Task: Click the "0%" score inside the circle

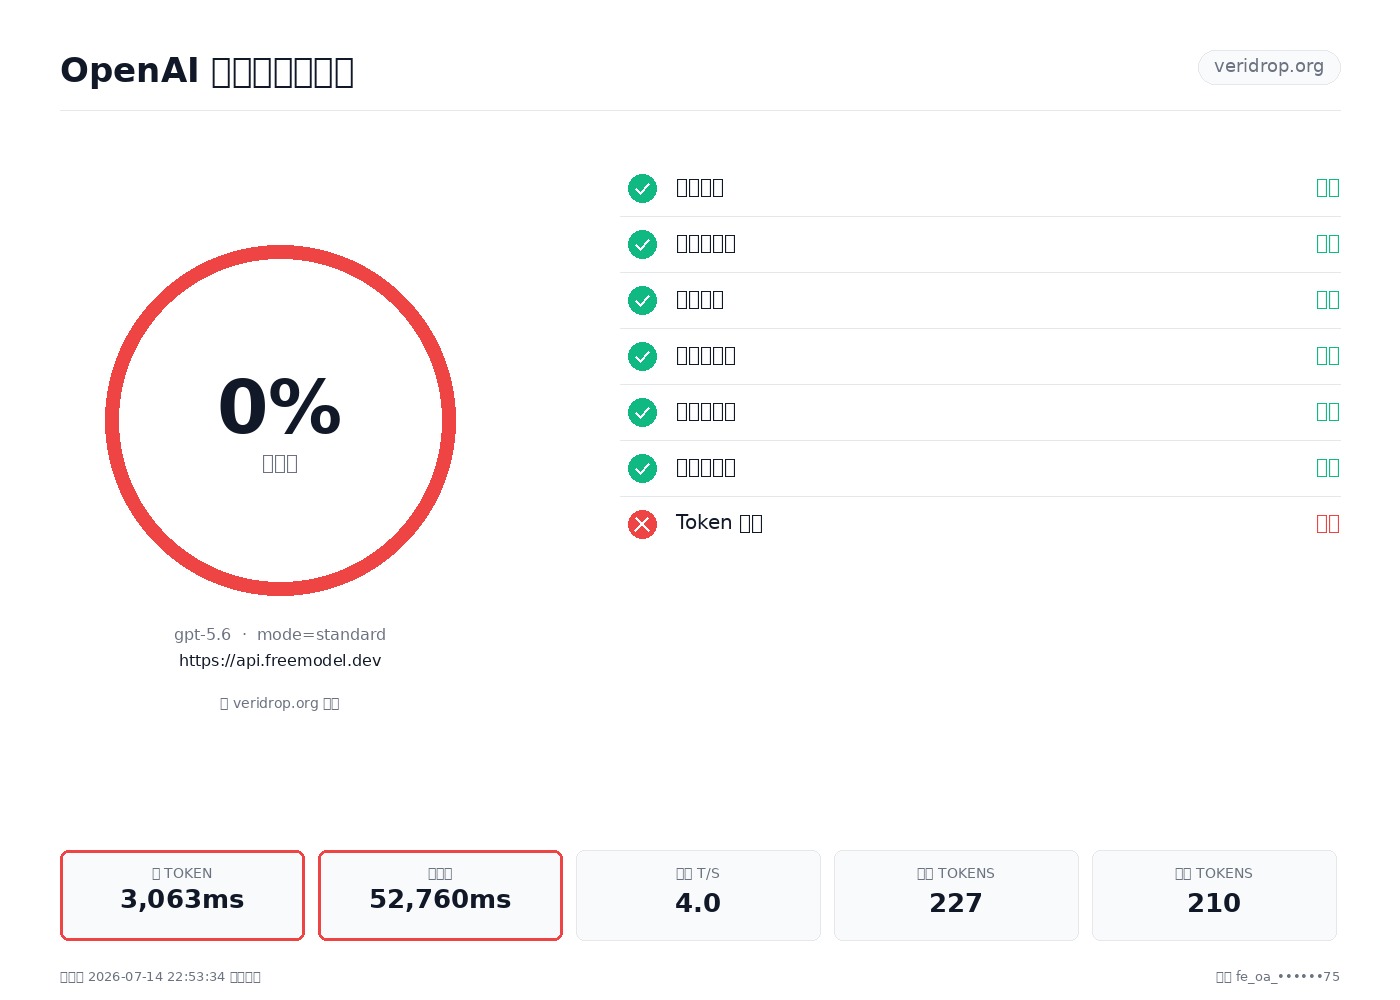Action: pyautogui.click(x=280, y=408)
